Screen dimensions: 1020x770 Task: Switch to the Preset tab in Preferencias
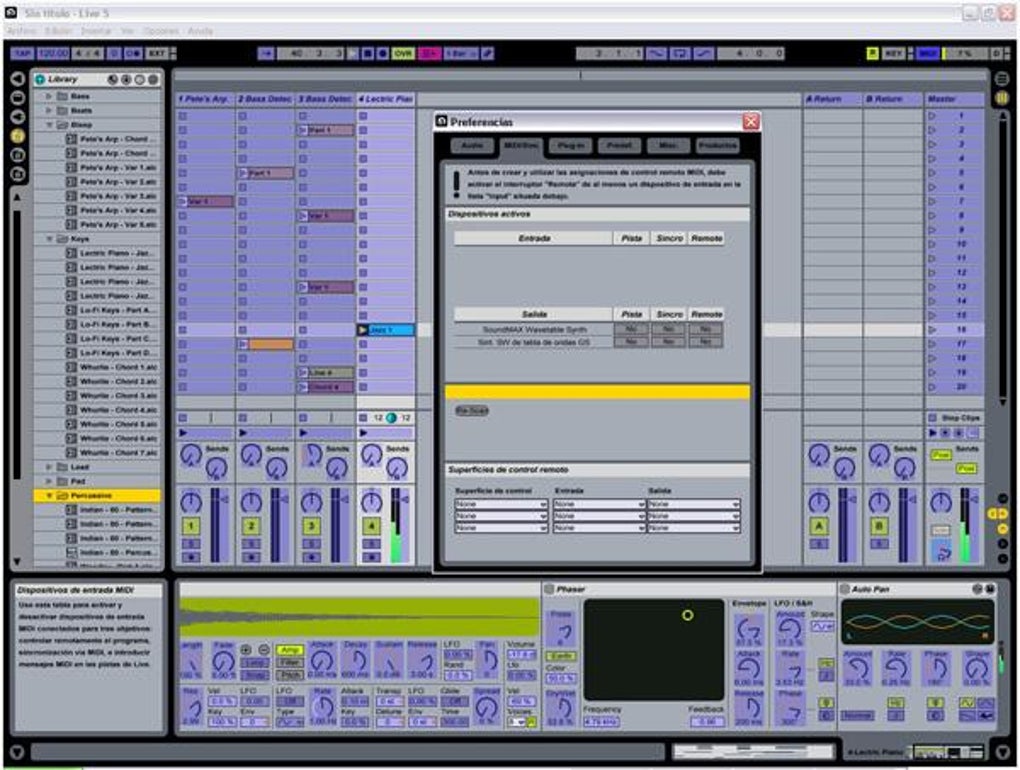point(619,146)
